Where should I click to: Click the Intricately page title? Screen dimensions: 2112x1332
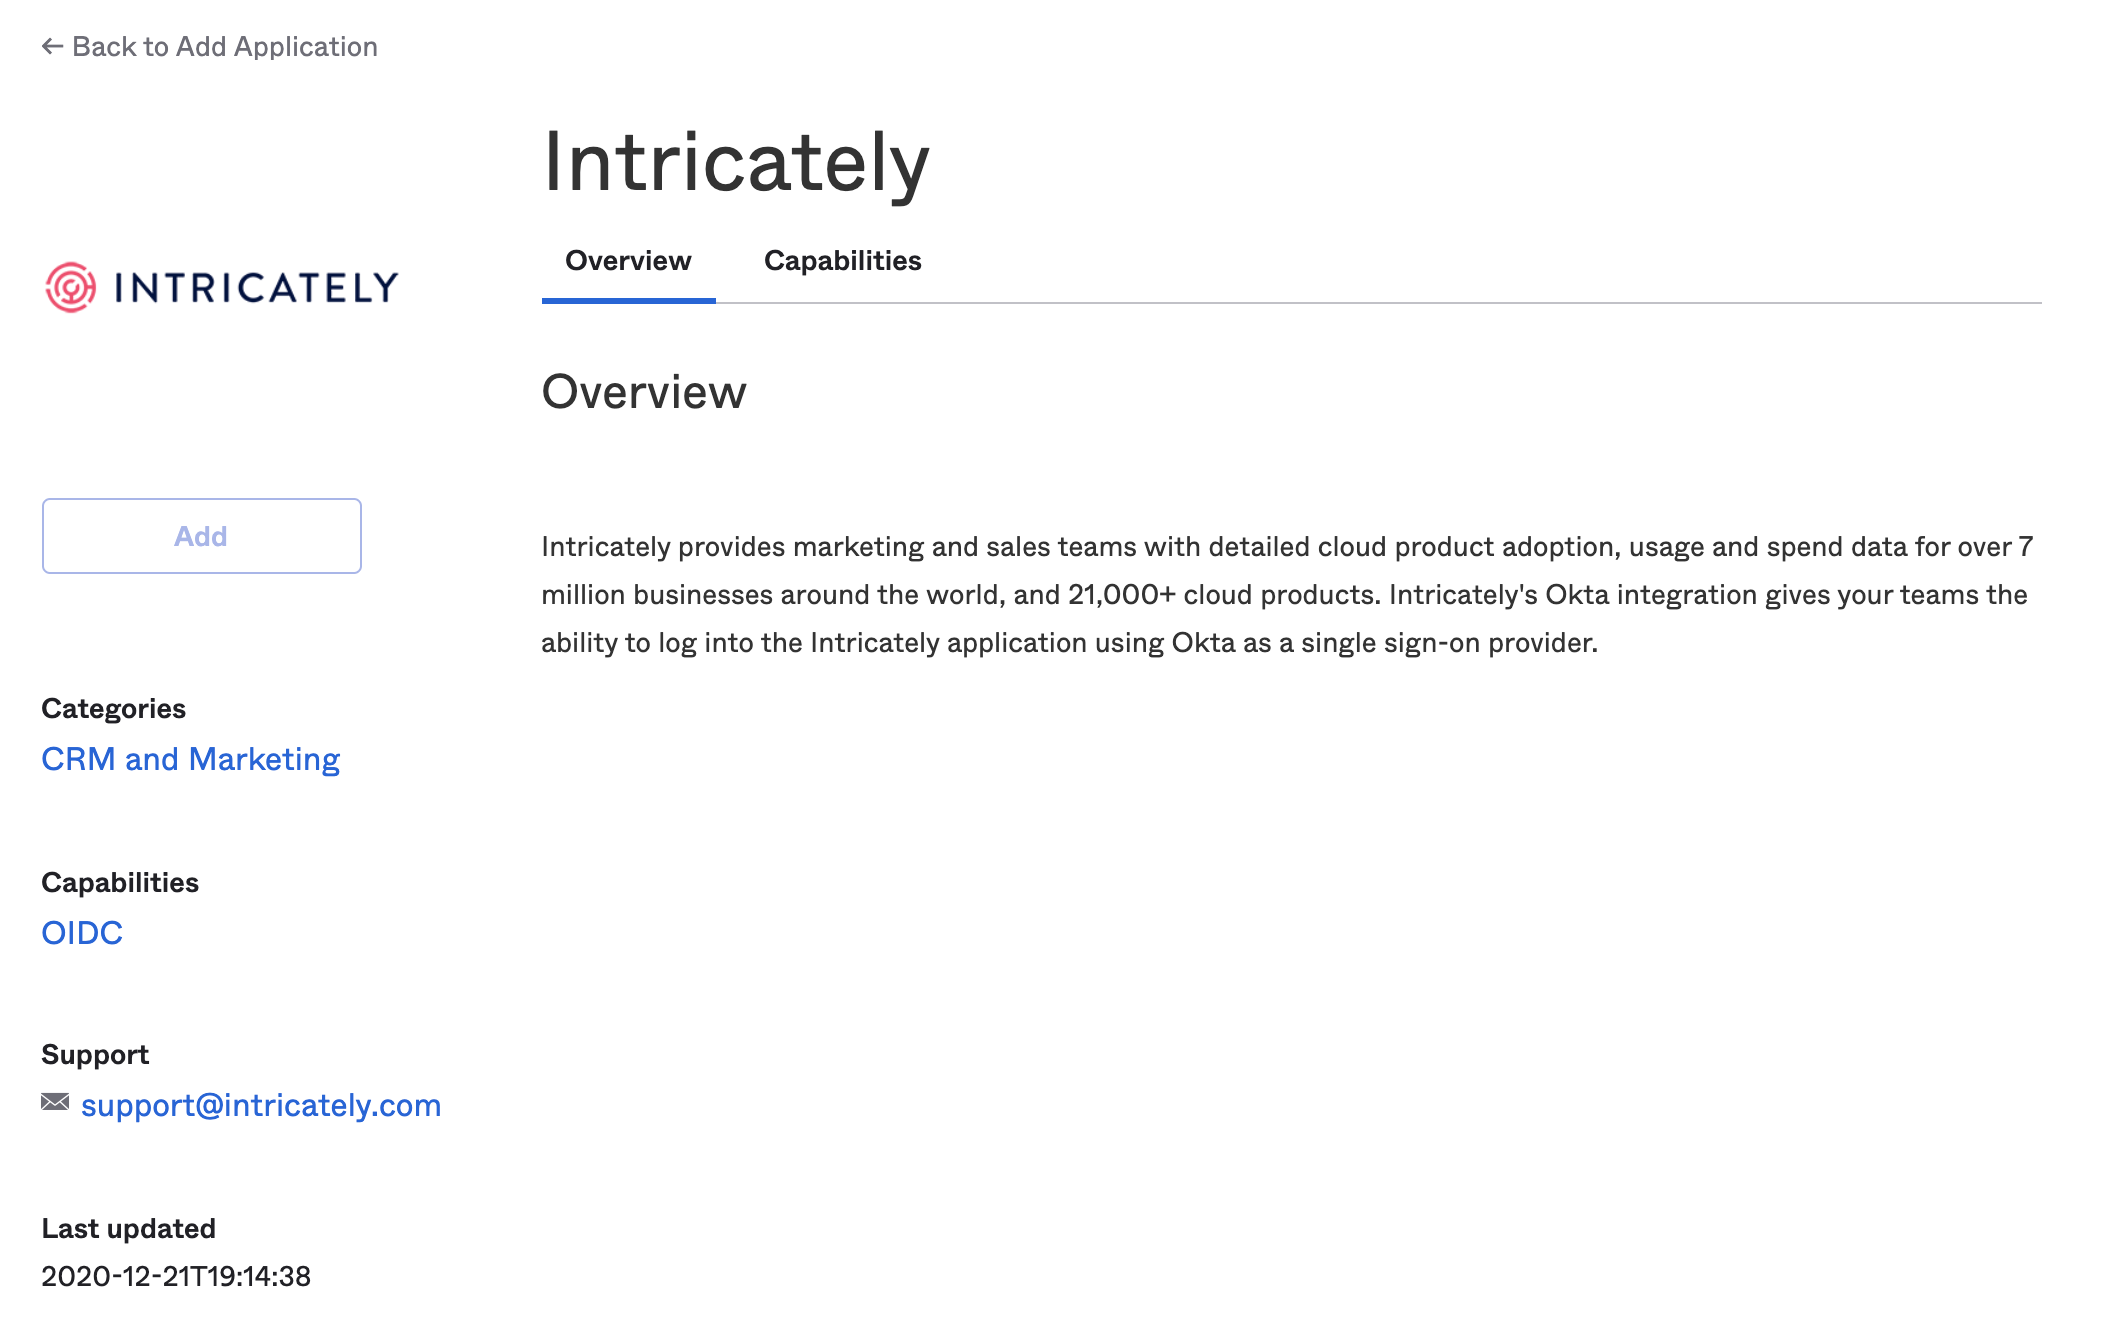[736, 162]
